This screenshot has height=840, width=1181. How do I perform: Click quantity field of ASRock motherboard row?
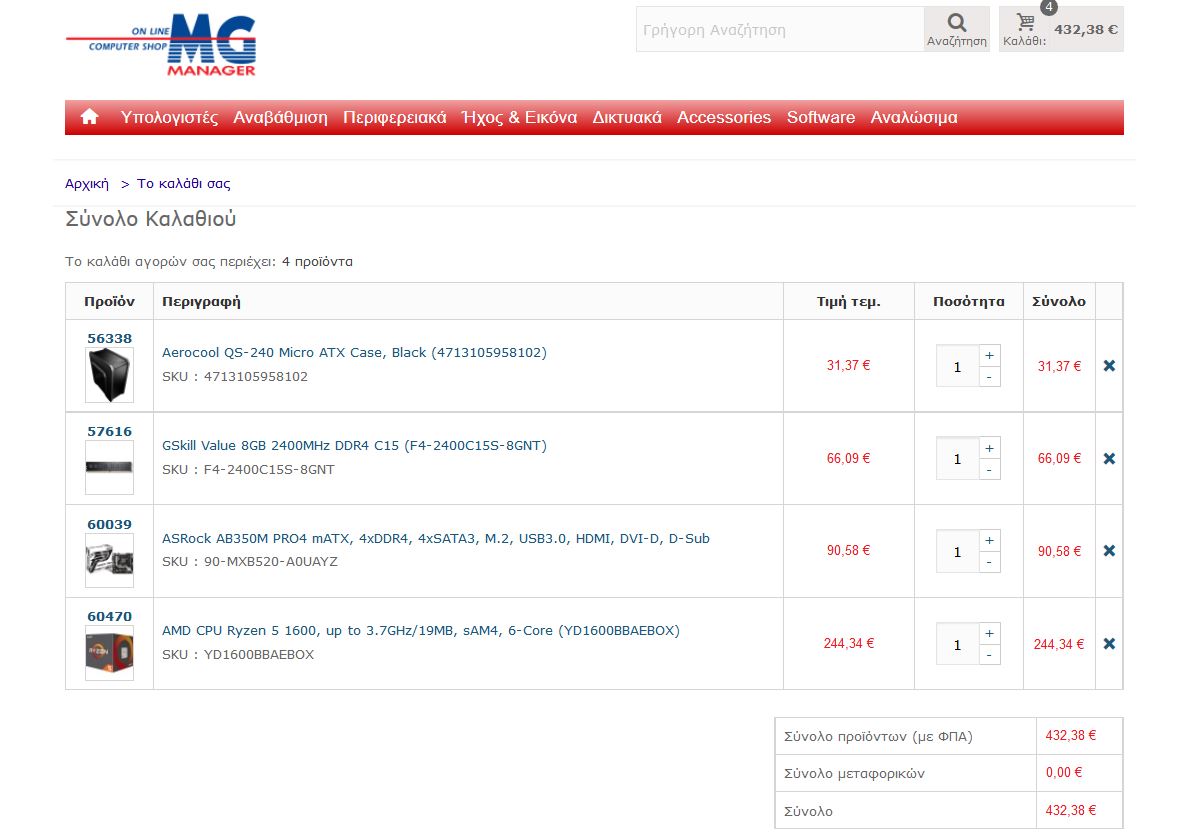click(x=957, y=551)
